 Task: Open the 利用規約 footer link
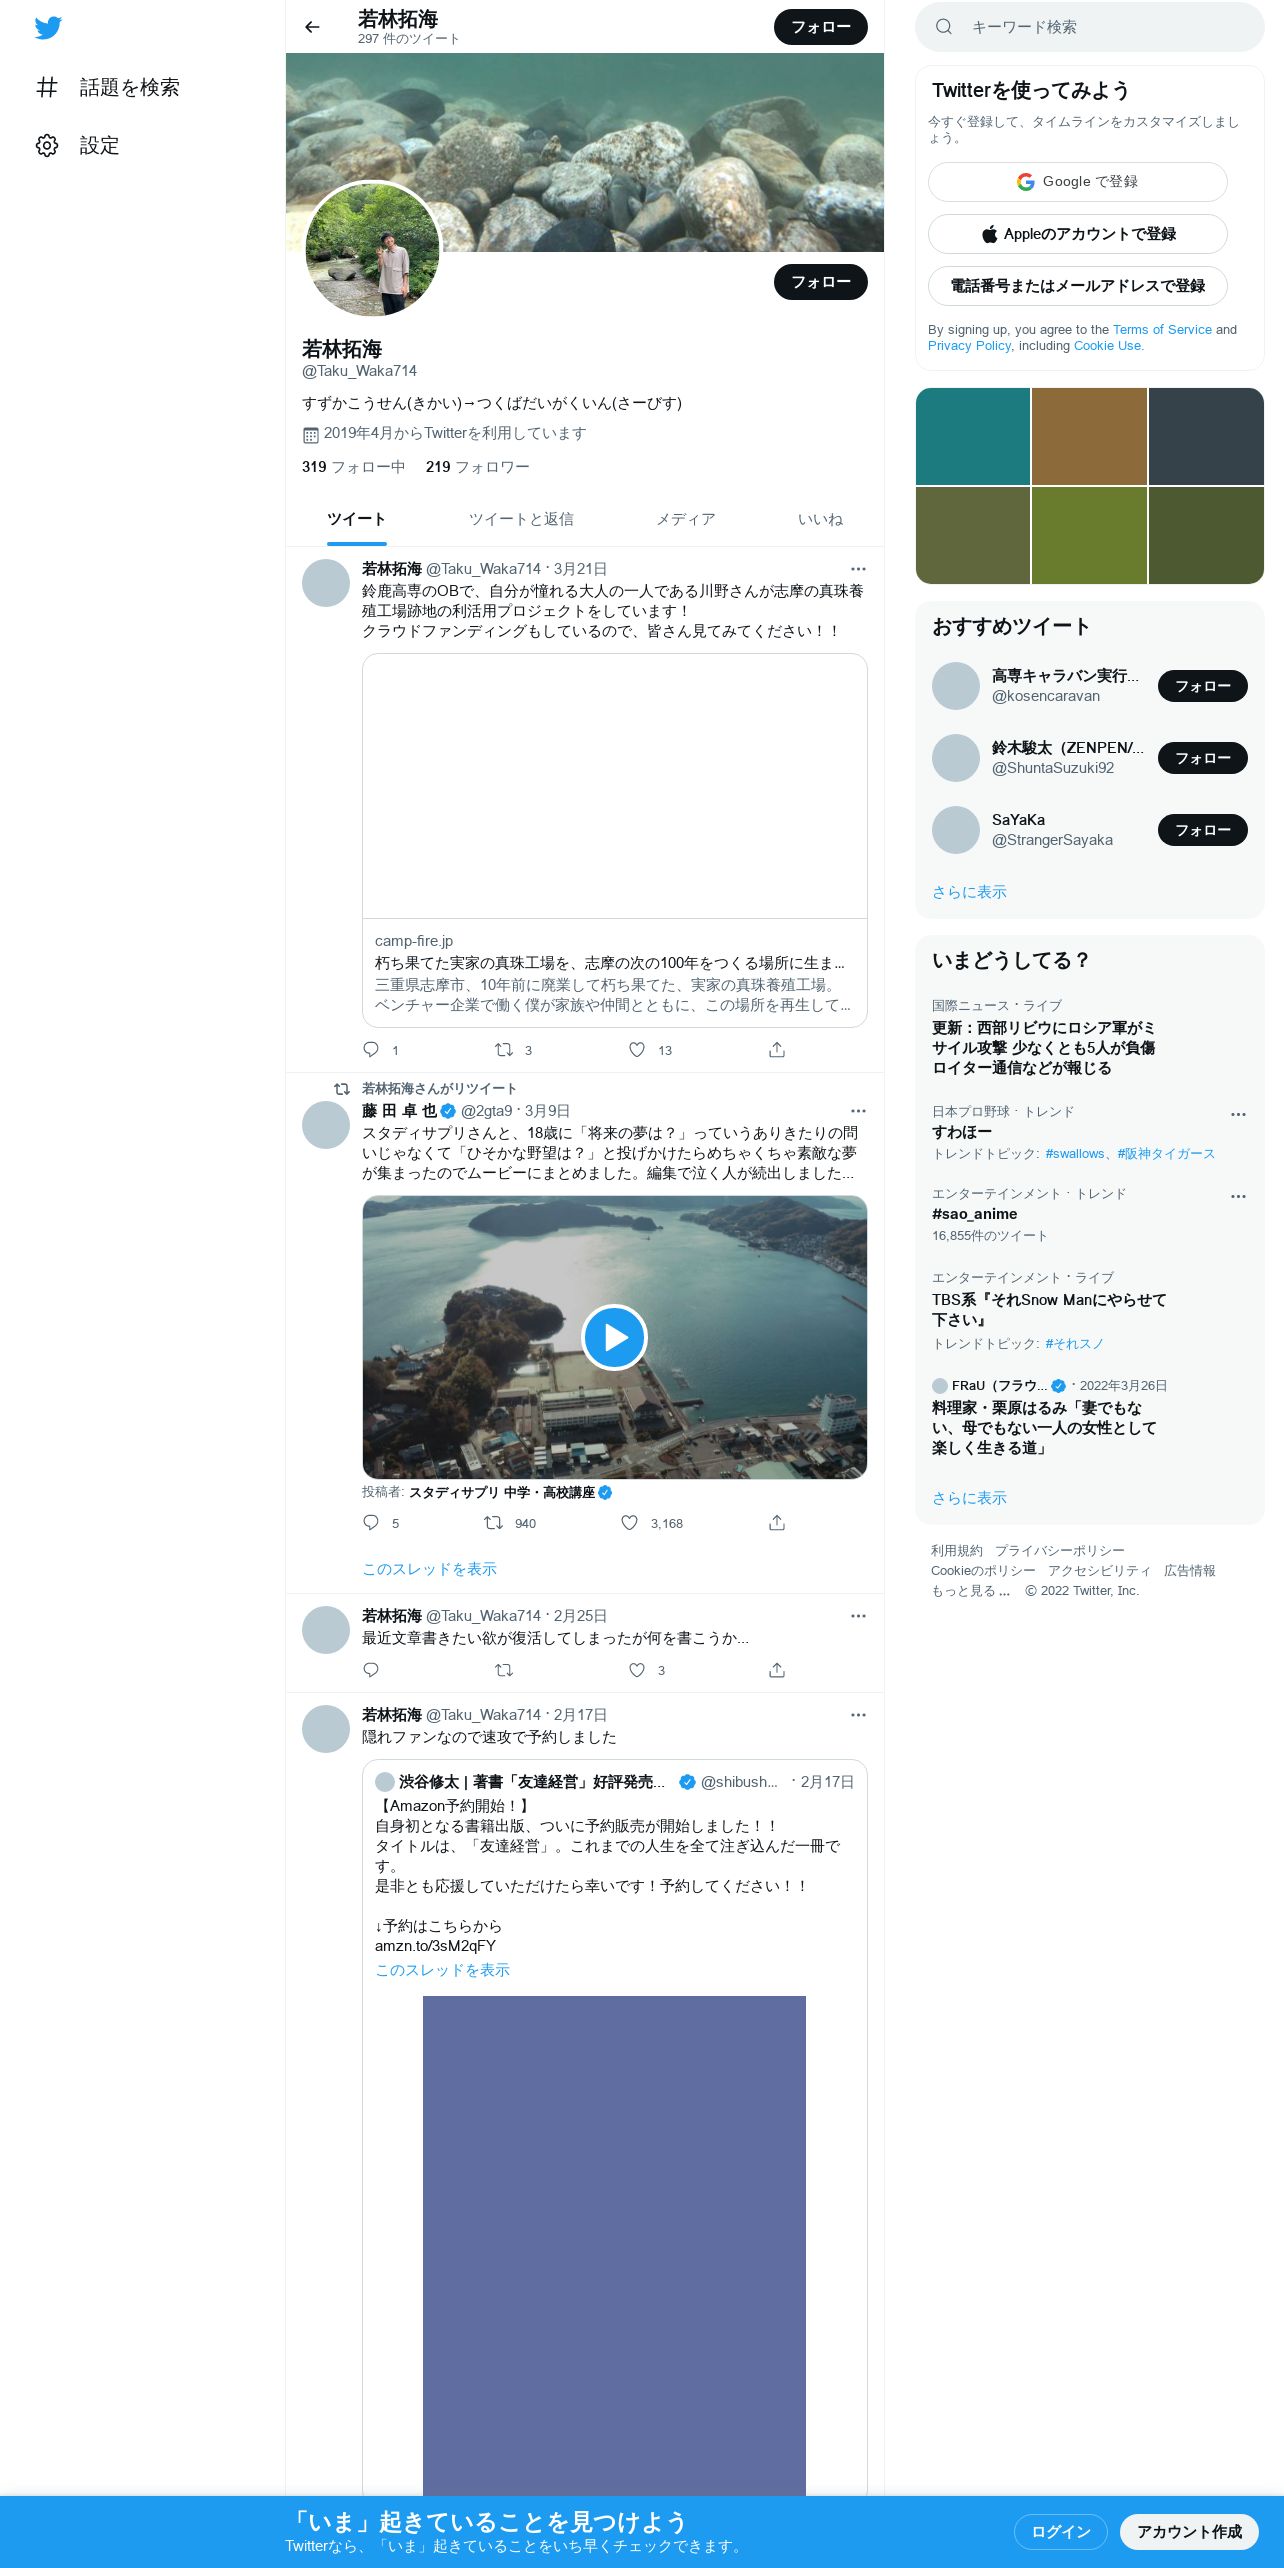(x=956, y=1551)
